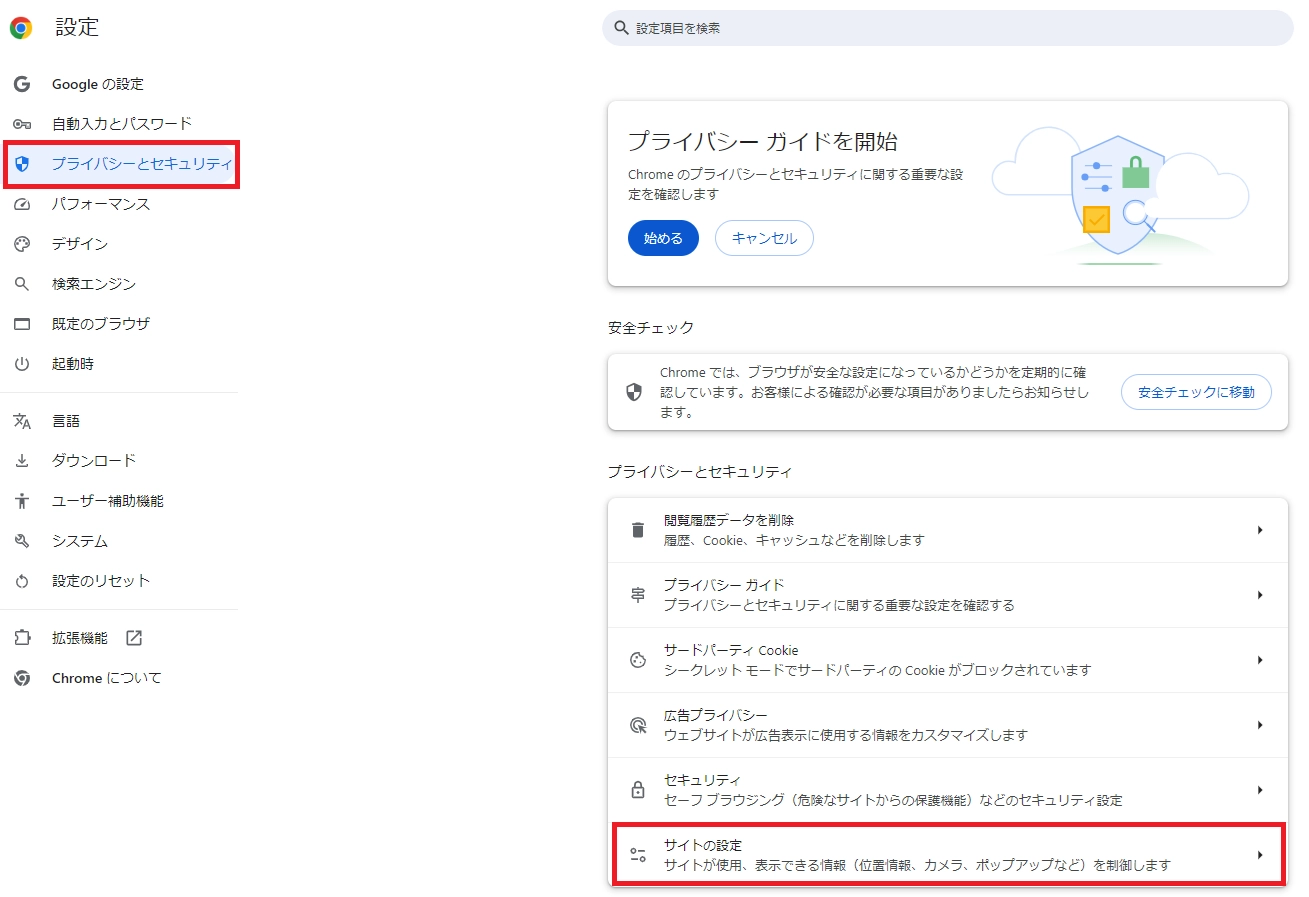Image resolution: width=1309 pixels, height=897 pixels.
Task: Click the wrench icon for システム
Action: click(x=22, y=541)
